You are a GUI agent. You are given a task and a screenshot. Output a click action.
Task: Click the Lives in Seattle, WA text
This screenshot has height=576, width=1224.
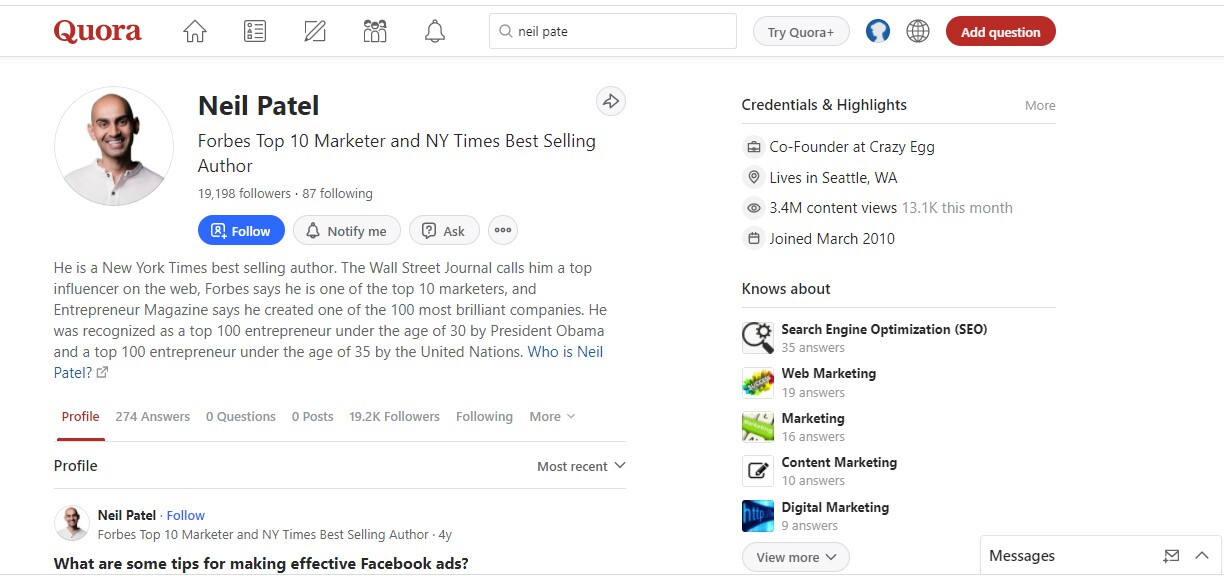833,178
